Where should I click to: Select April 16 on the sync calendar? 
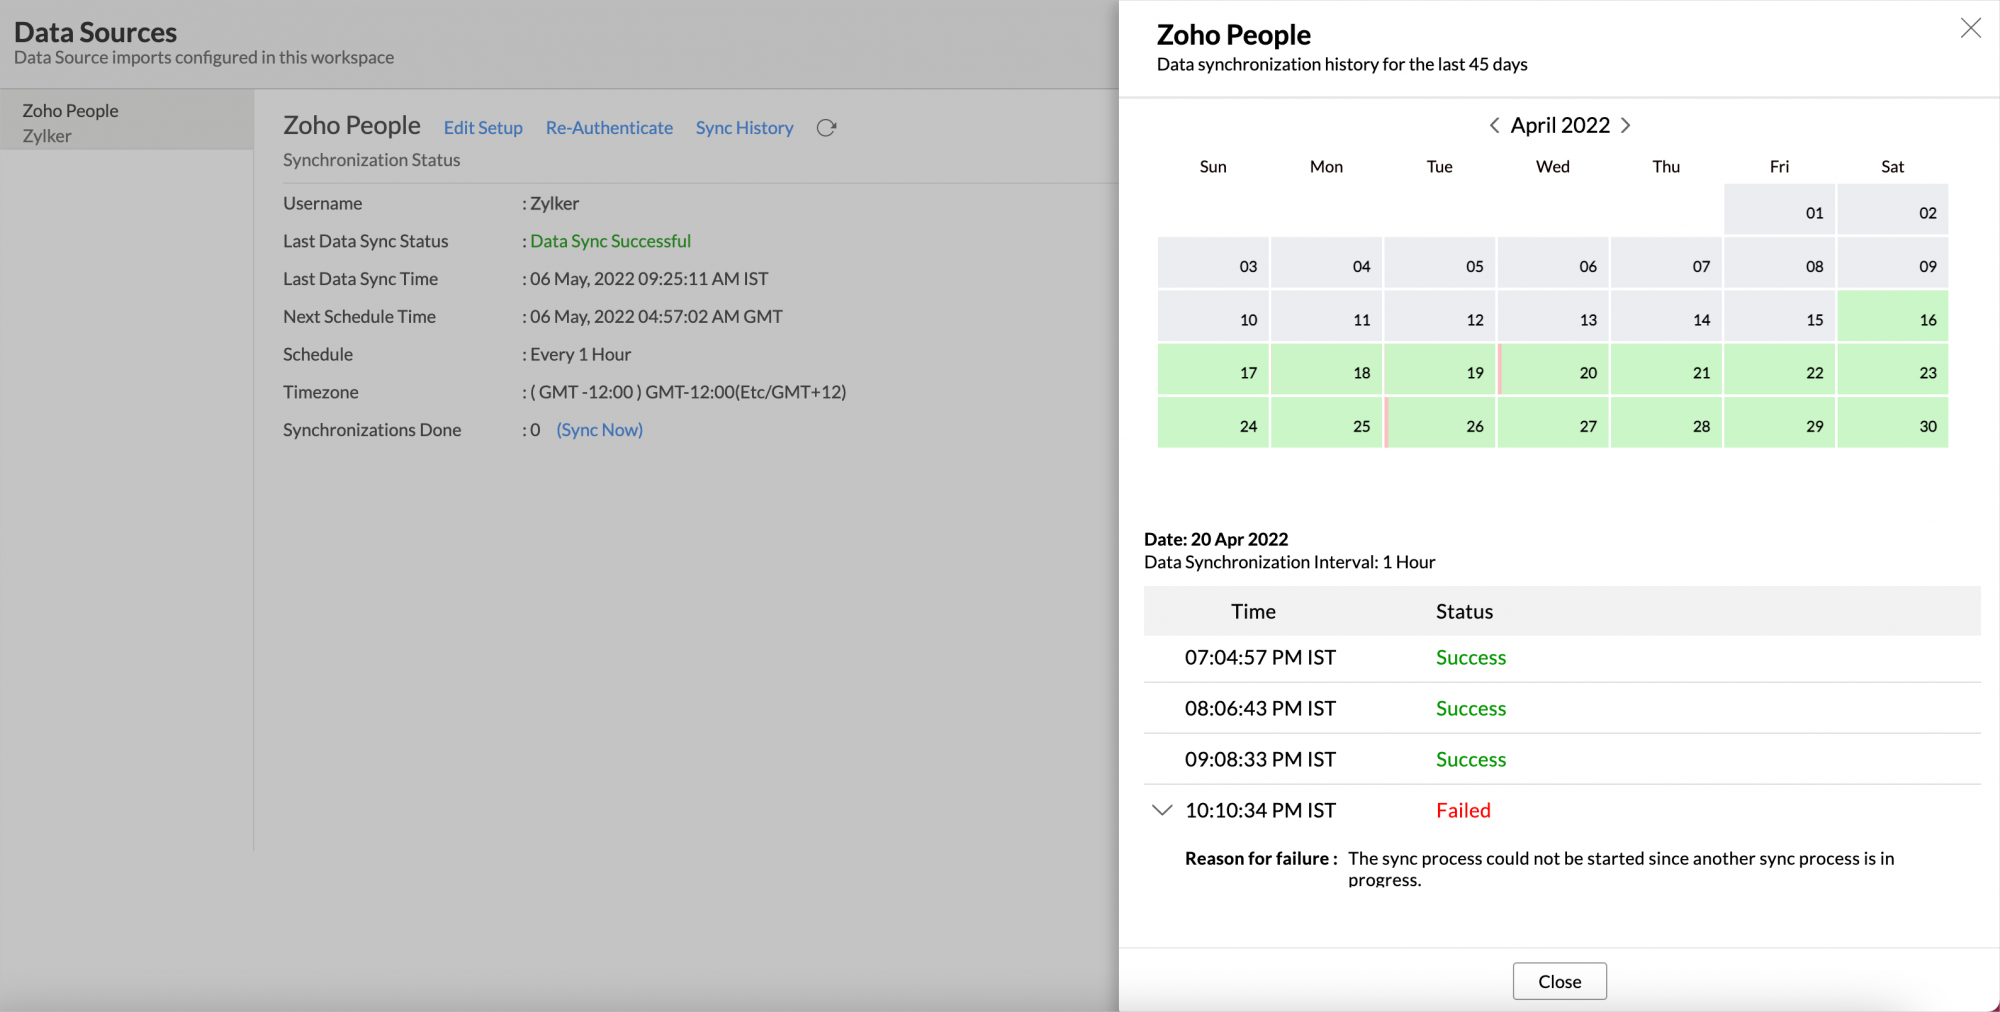click(1892, 317)
